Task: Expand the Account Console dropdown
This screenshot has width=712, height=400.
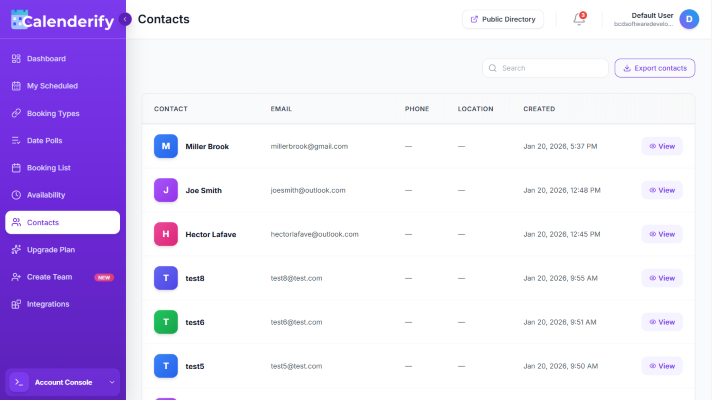Action: (112, 382)
